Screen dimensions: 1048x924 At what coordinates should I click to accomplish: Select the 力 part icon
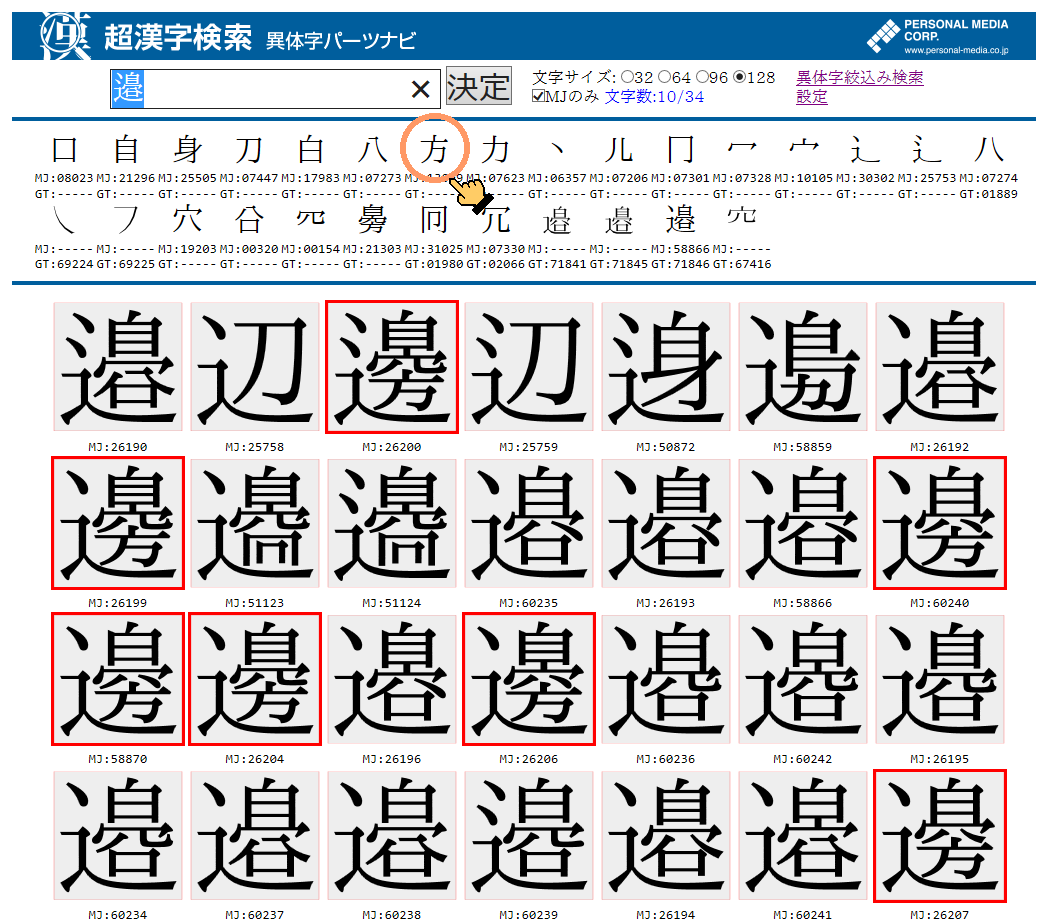coord(494,148)
